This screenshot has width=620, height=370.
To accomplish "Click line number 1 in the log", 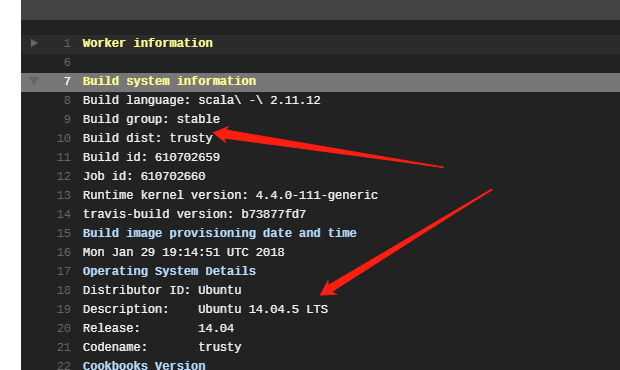I will pos(67,43).
